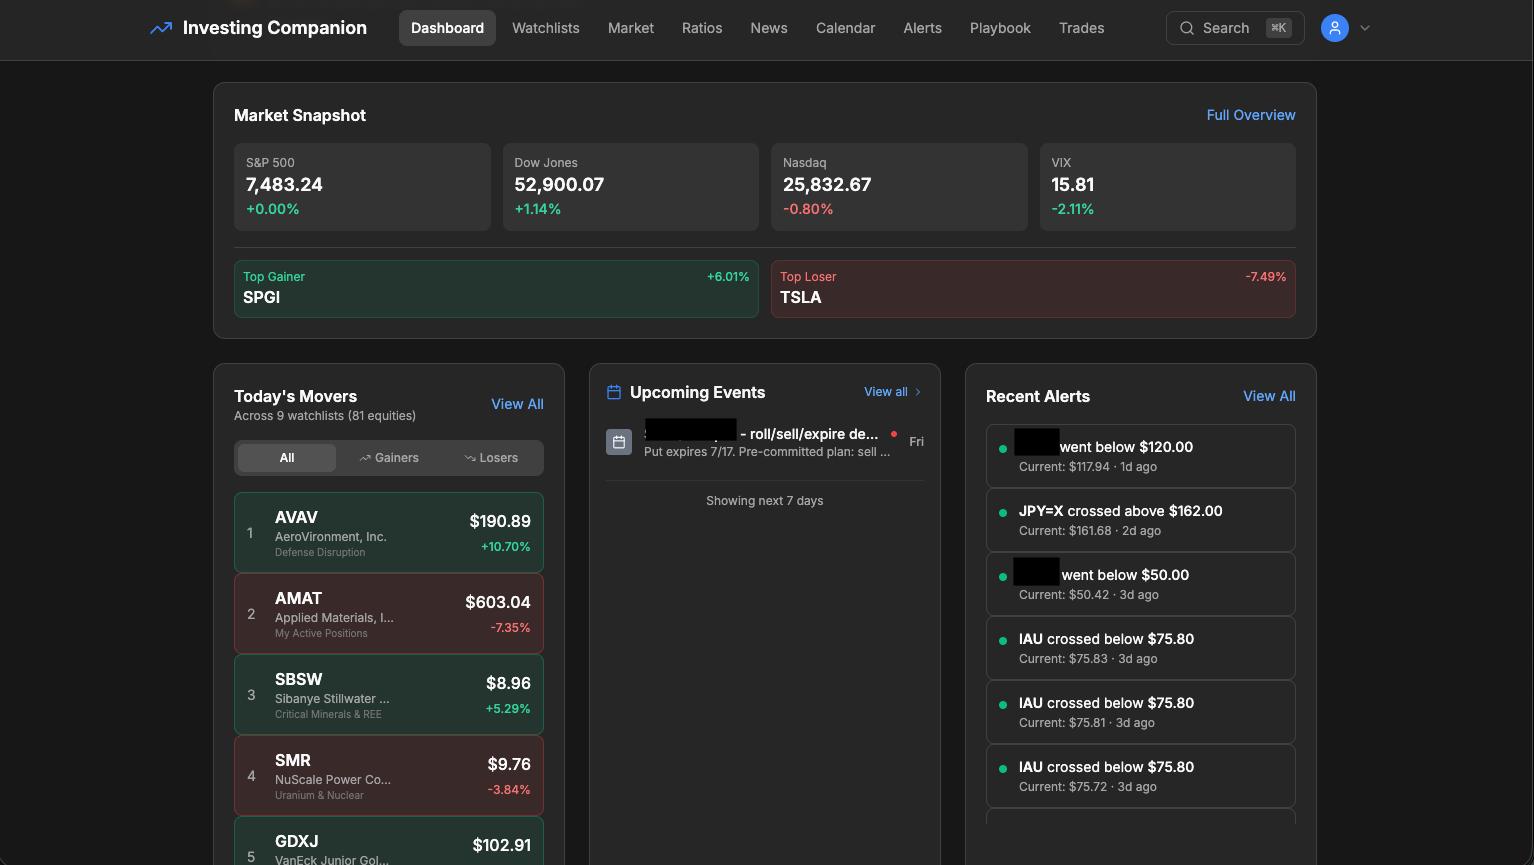Select the SMR NuScale Power row
The width and height of the screenshot is (1534, 865).
click(x=389, y=776)
